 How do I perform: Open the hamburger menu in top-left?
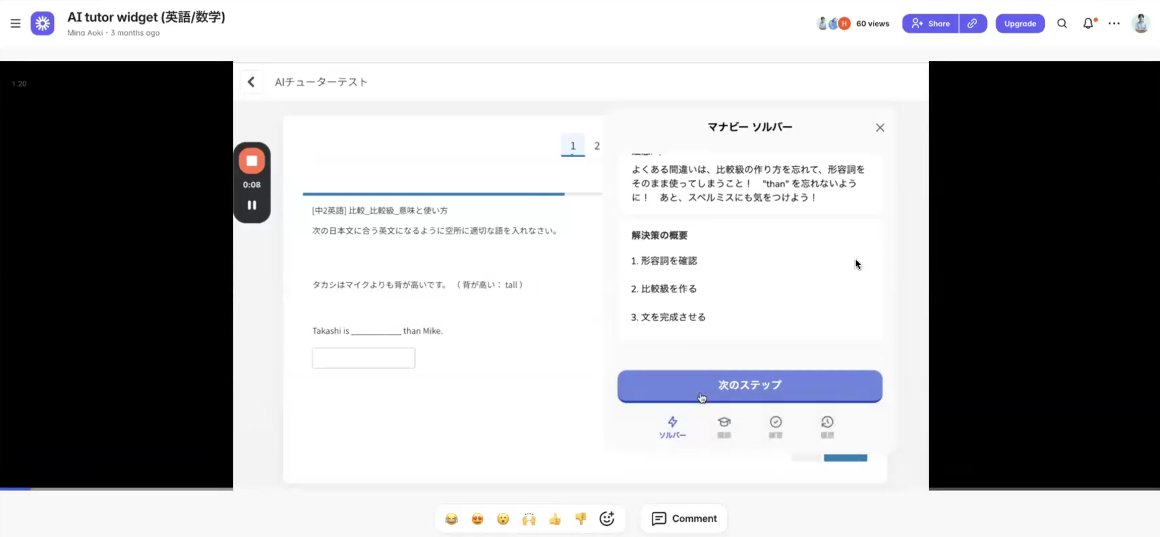[x=15, y=23]
